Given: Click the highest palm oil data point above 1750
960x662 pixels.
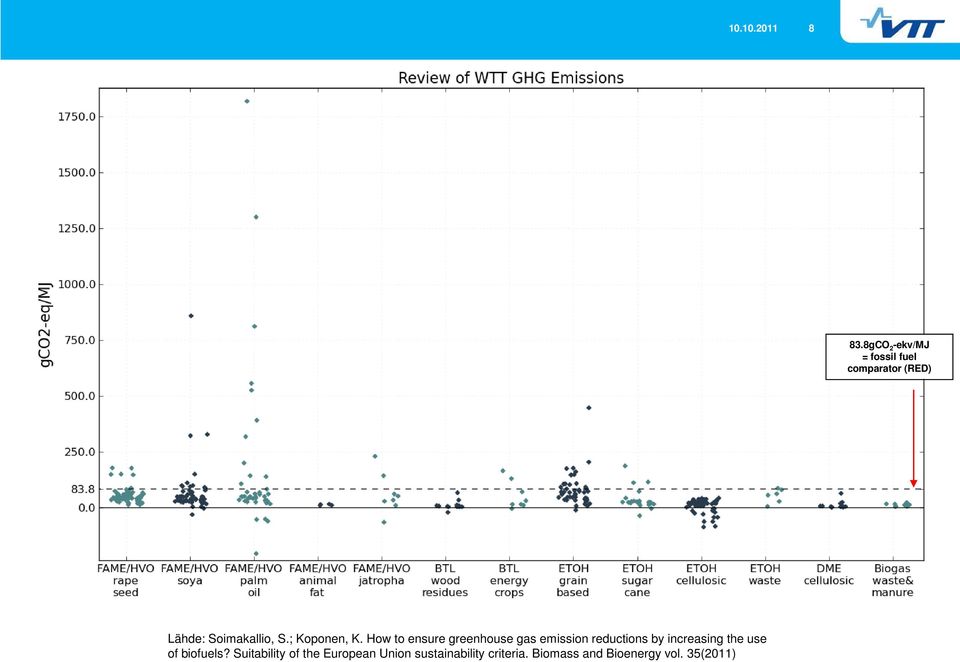Looking at the screenshot, I should coord(247,102).
